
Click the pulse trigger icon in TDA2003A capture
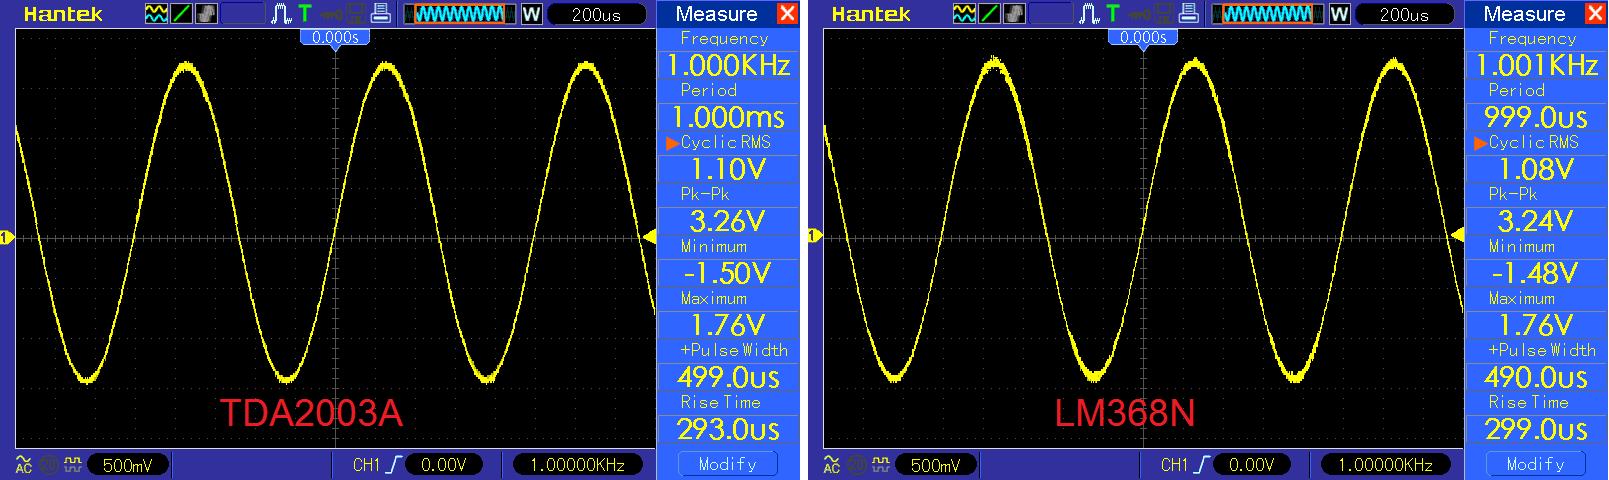pyautogui.click(x=282, y=14)
